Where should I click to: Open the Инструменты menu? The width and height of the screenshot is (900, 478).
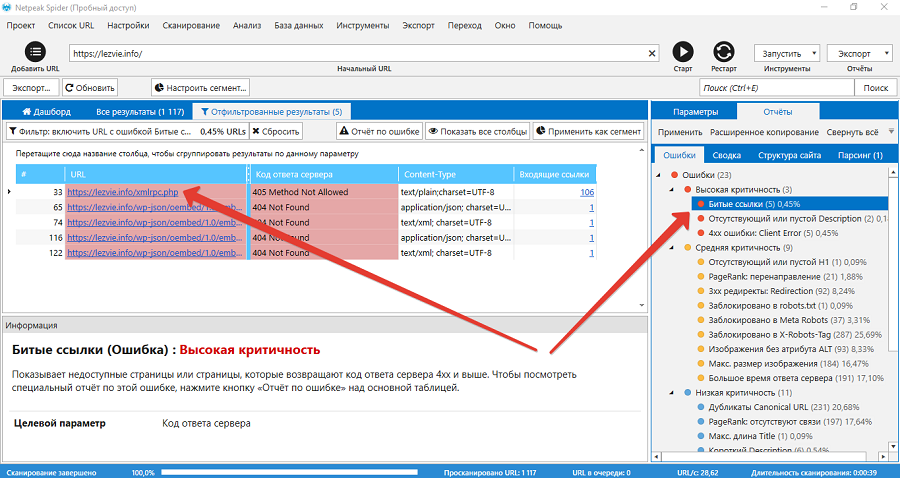click(363, 25)
